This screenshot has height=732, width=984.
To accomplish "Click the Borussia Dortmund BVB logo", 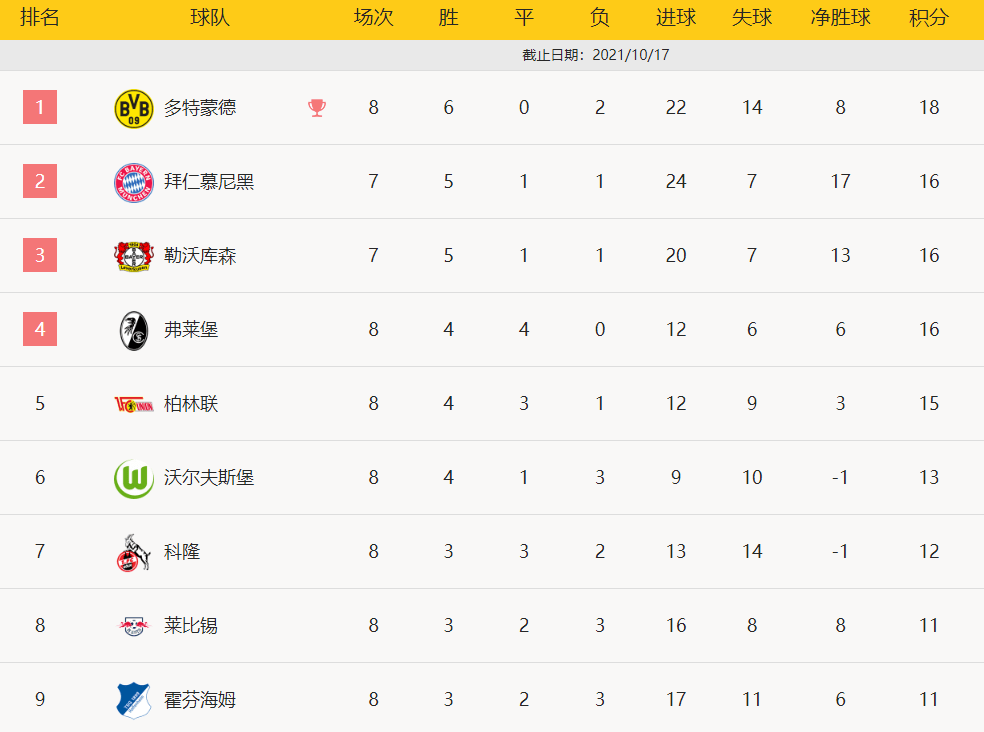I will (x=134, y=108).
